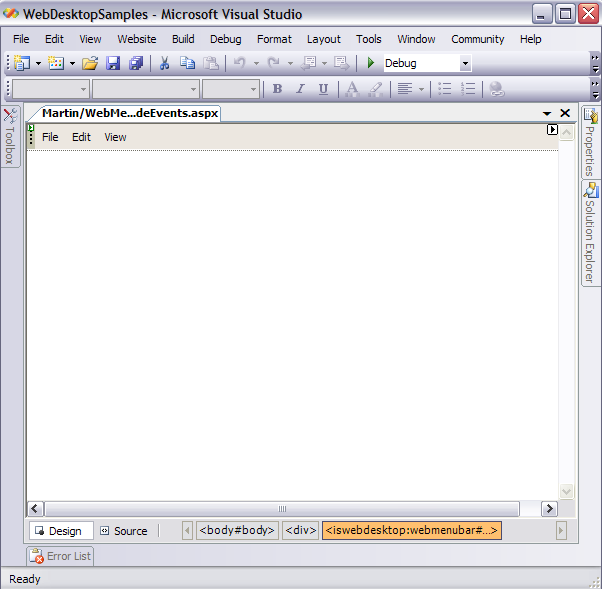This screenshot has width=602, height=589.
Task: Click the horizontal scrollbar in designer
Action: coord(281,509)
